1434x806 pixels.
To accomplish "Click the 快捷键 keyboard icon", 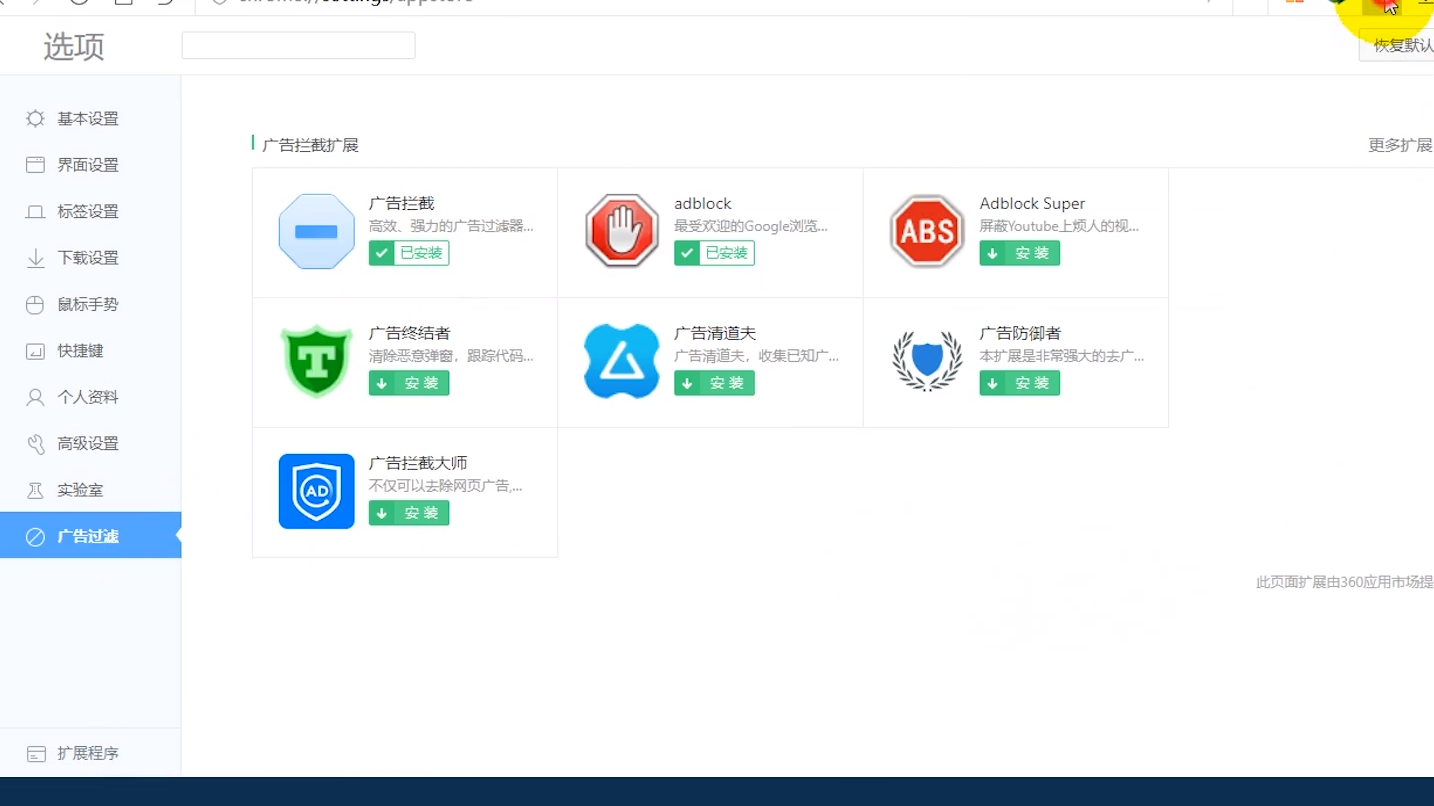I will [35, 351].
